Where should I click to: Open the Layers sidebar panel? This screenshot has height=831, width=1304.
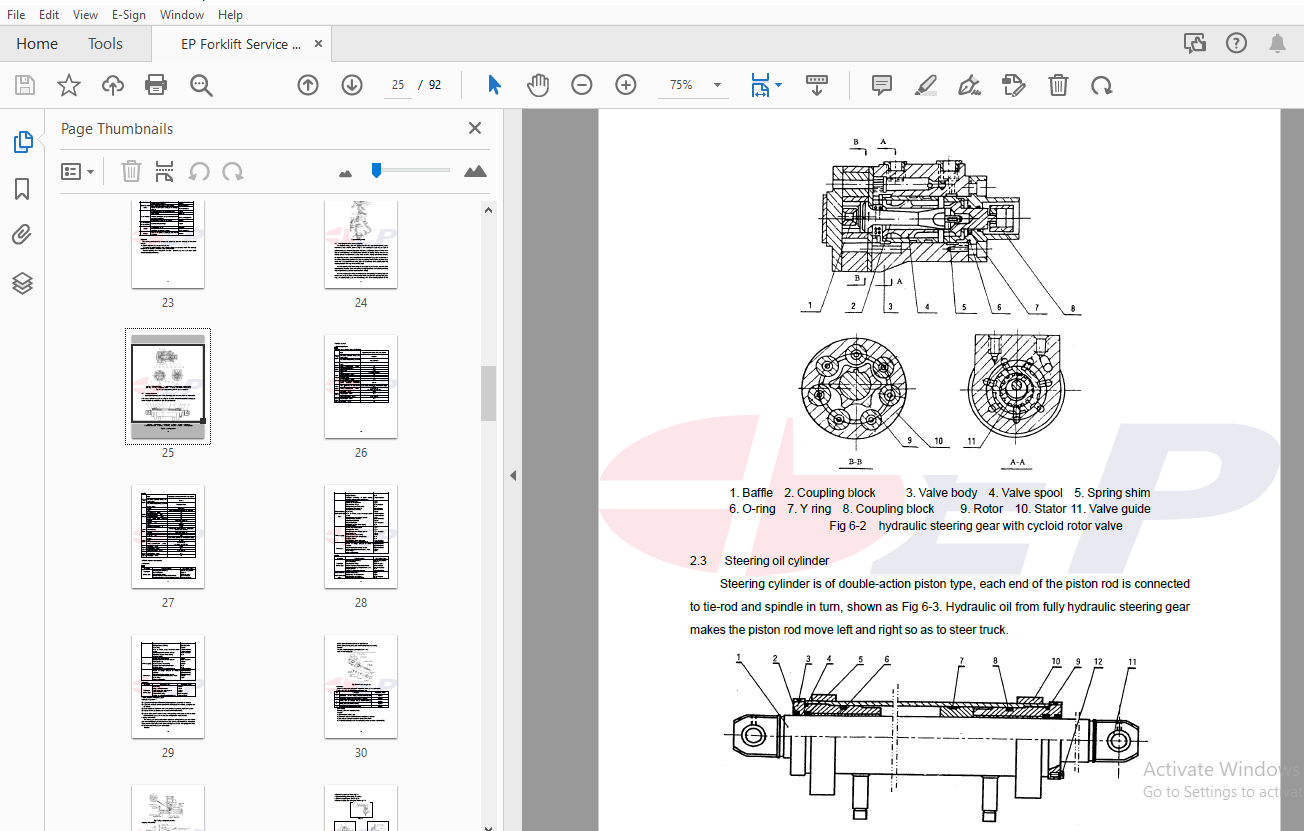pos(23,283)
